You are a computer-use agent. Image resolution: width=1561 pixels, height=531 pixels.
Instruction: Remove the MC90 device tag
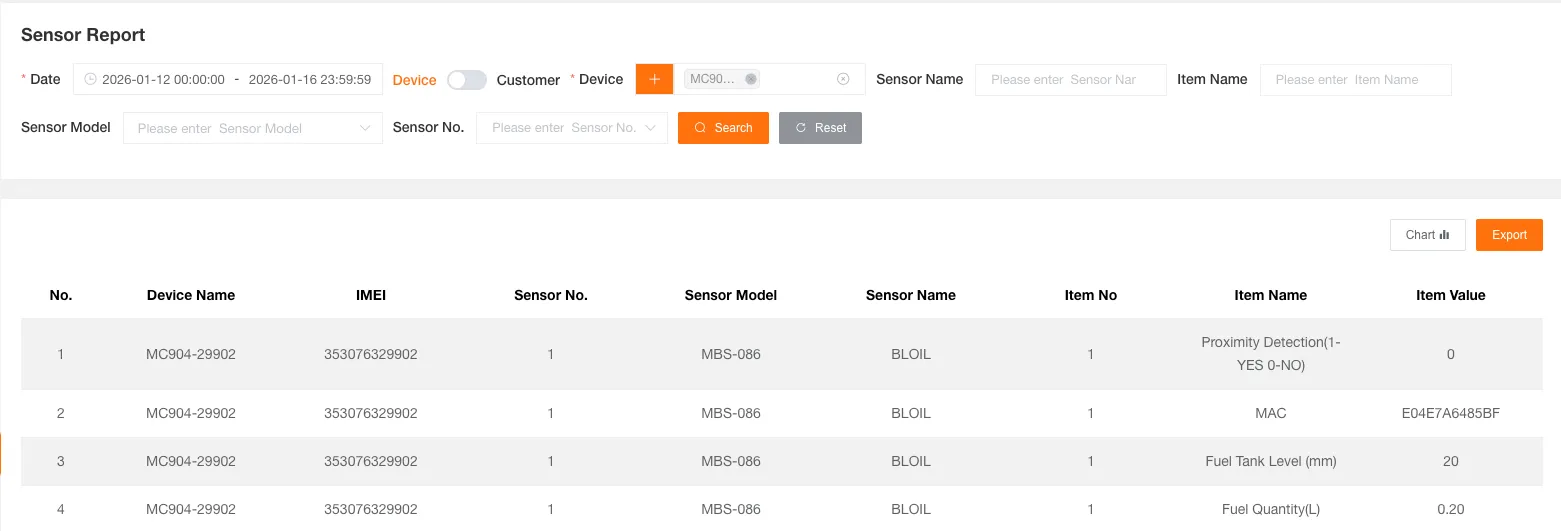[751, 79]
